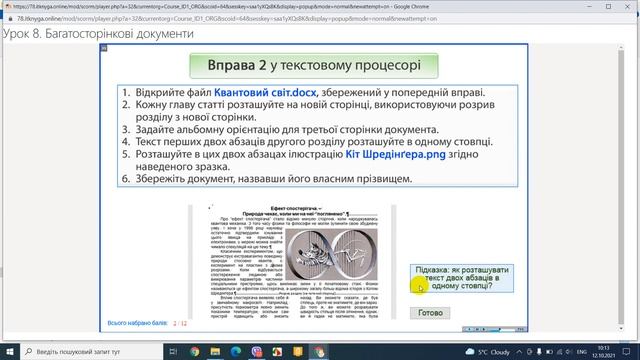The image size is (640, 360).
Task: Open Microsoft Edge from taskbar
Action: click(x=236, y=351)
